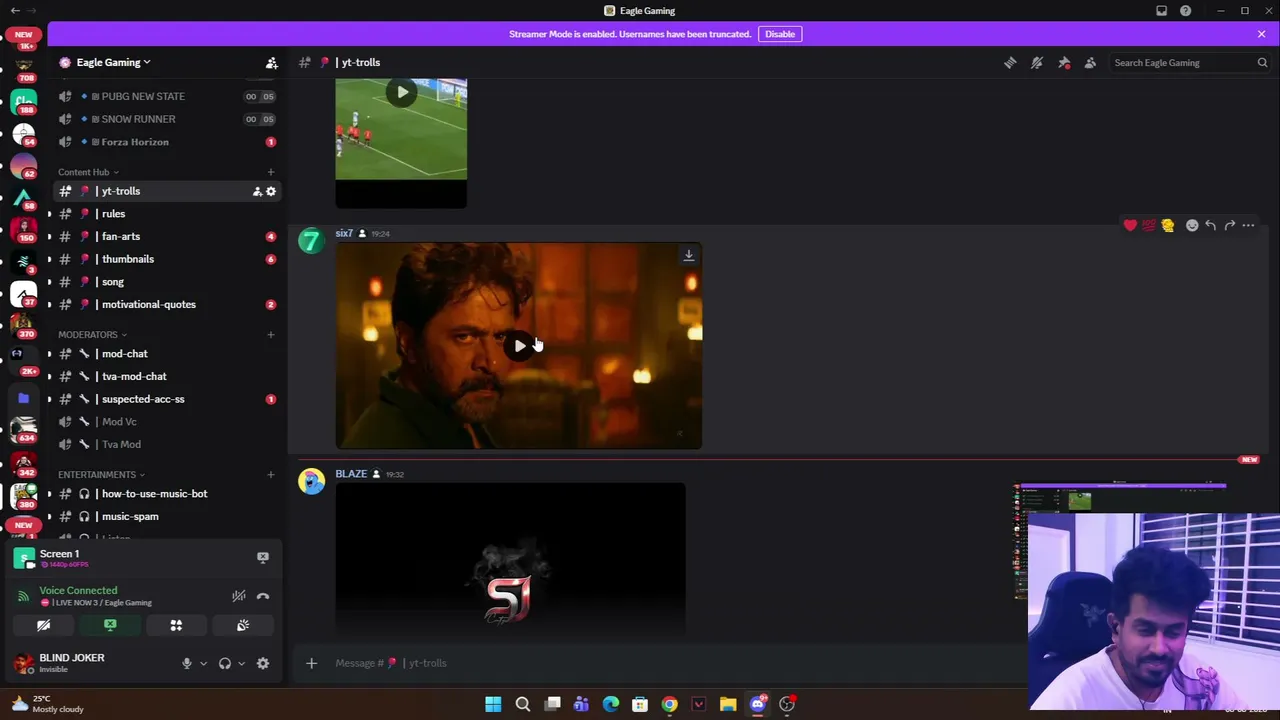Select the mod-chat channel
Viewport: 1280px width, 720px height.
[x=166, y=354]
